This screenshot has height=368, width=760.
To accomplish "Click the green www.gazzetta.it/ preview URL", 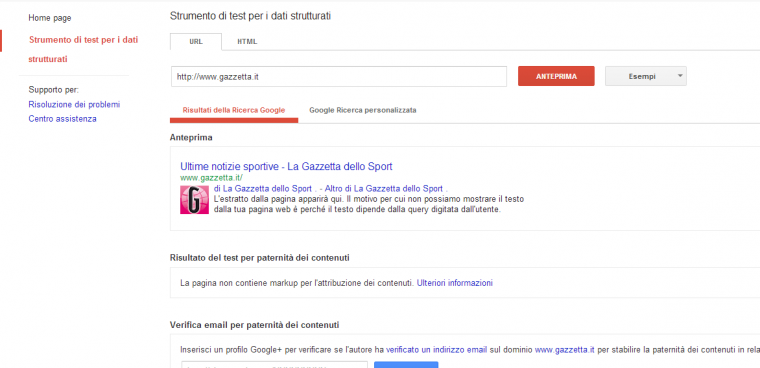I will pyautogui.click(x=211, y=178).
